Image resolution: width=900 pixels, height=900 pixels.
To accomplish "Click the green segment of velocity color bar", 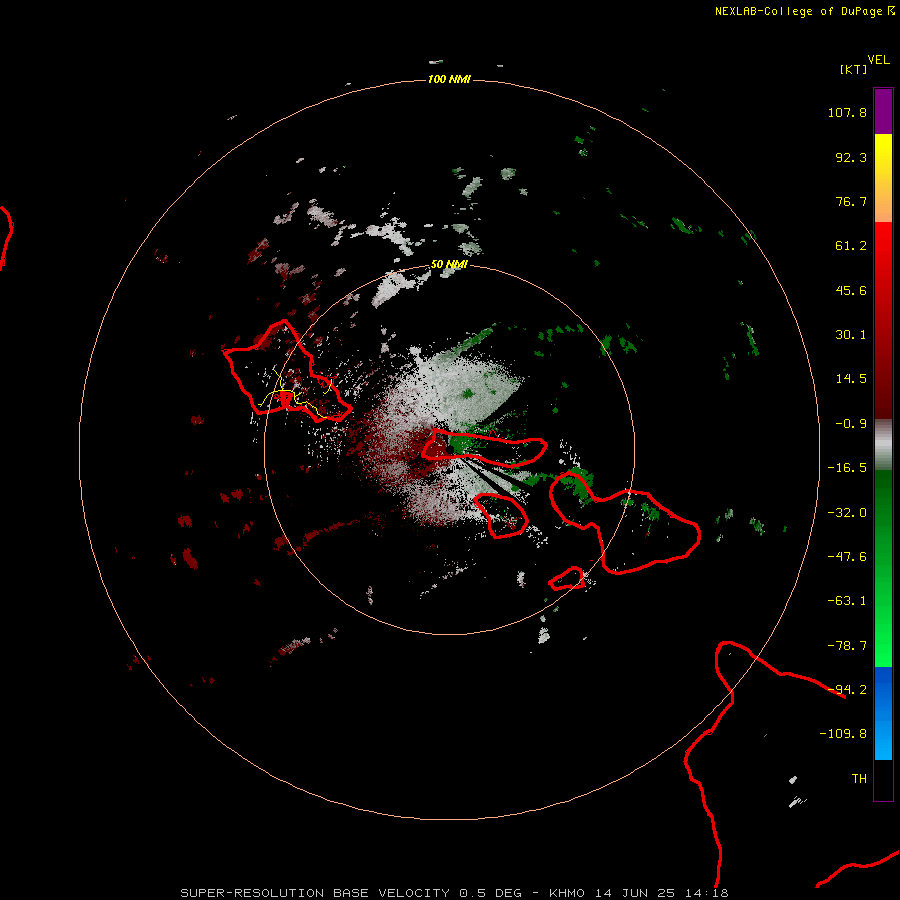I will pos(883,568).
